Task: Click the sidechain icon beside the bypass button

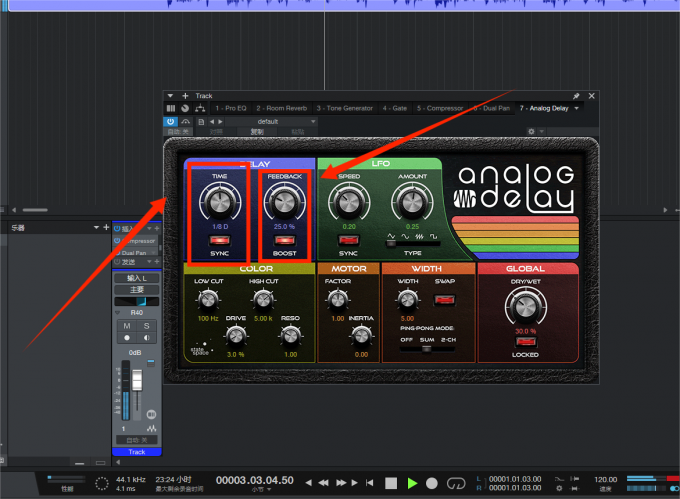Action: click(x=186, y=122)
